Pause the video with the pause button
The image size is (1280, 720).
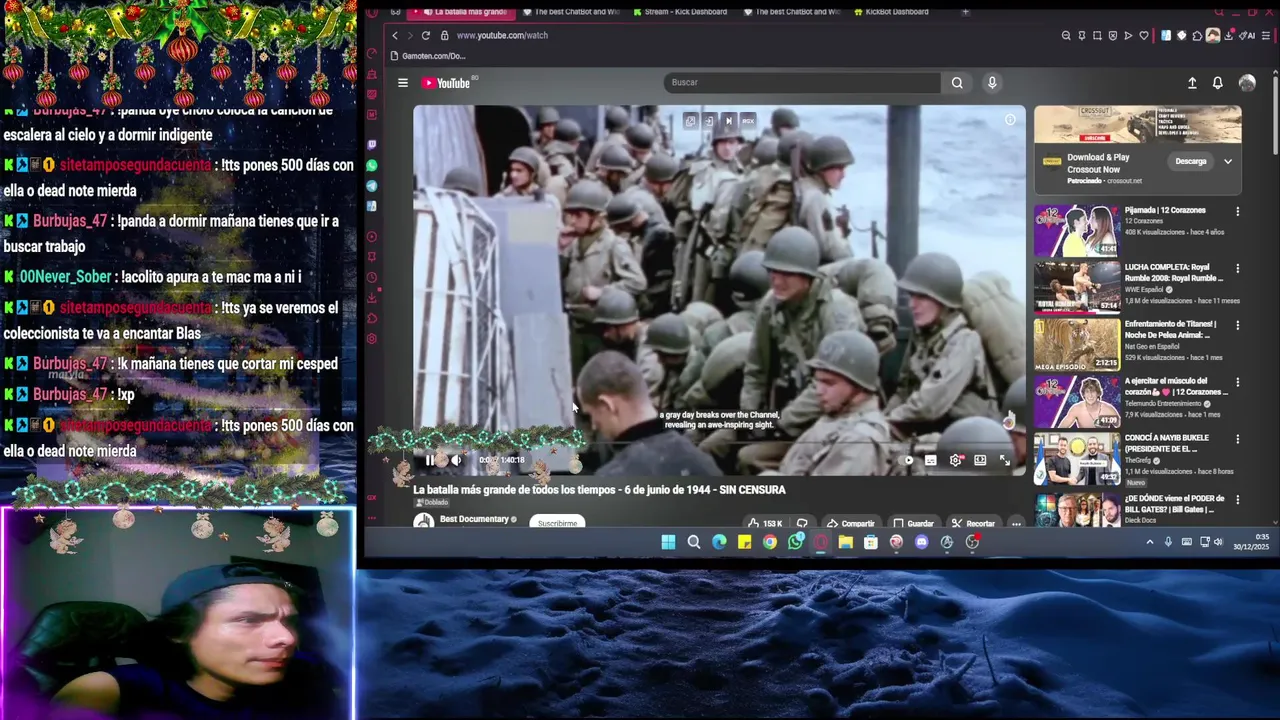[x=430, y=460]
